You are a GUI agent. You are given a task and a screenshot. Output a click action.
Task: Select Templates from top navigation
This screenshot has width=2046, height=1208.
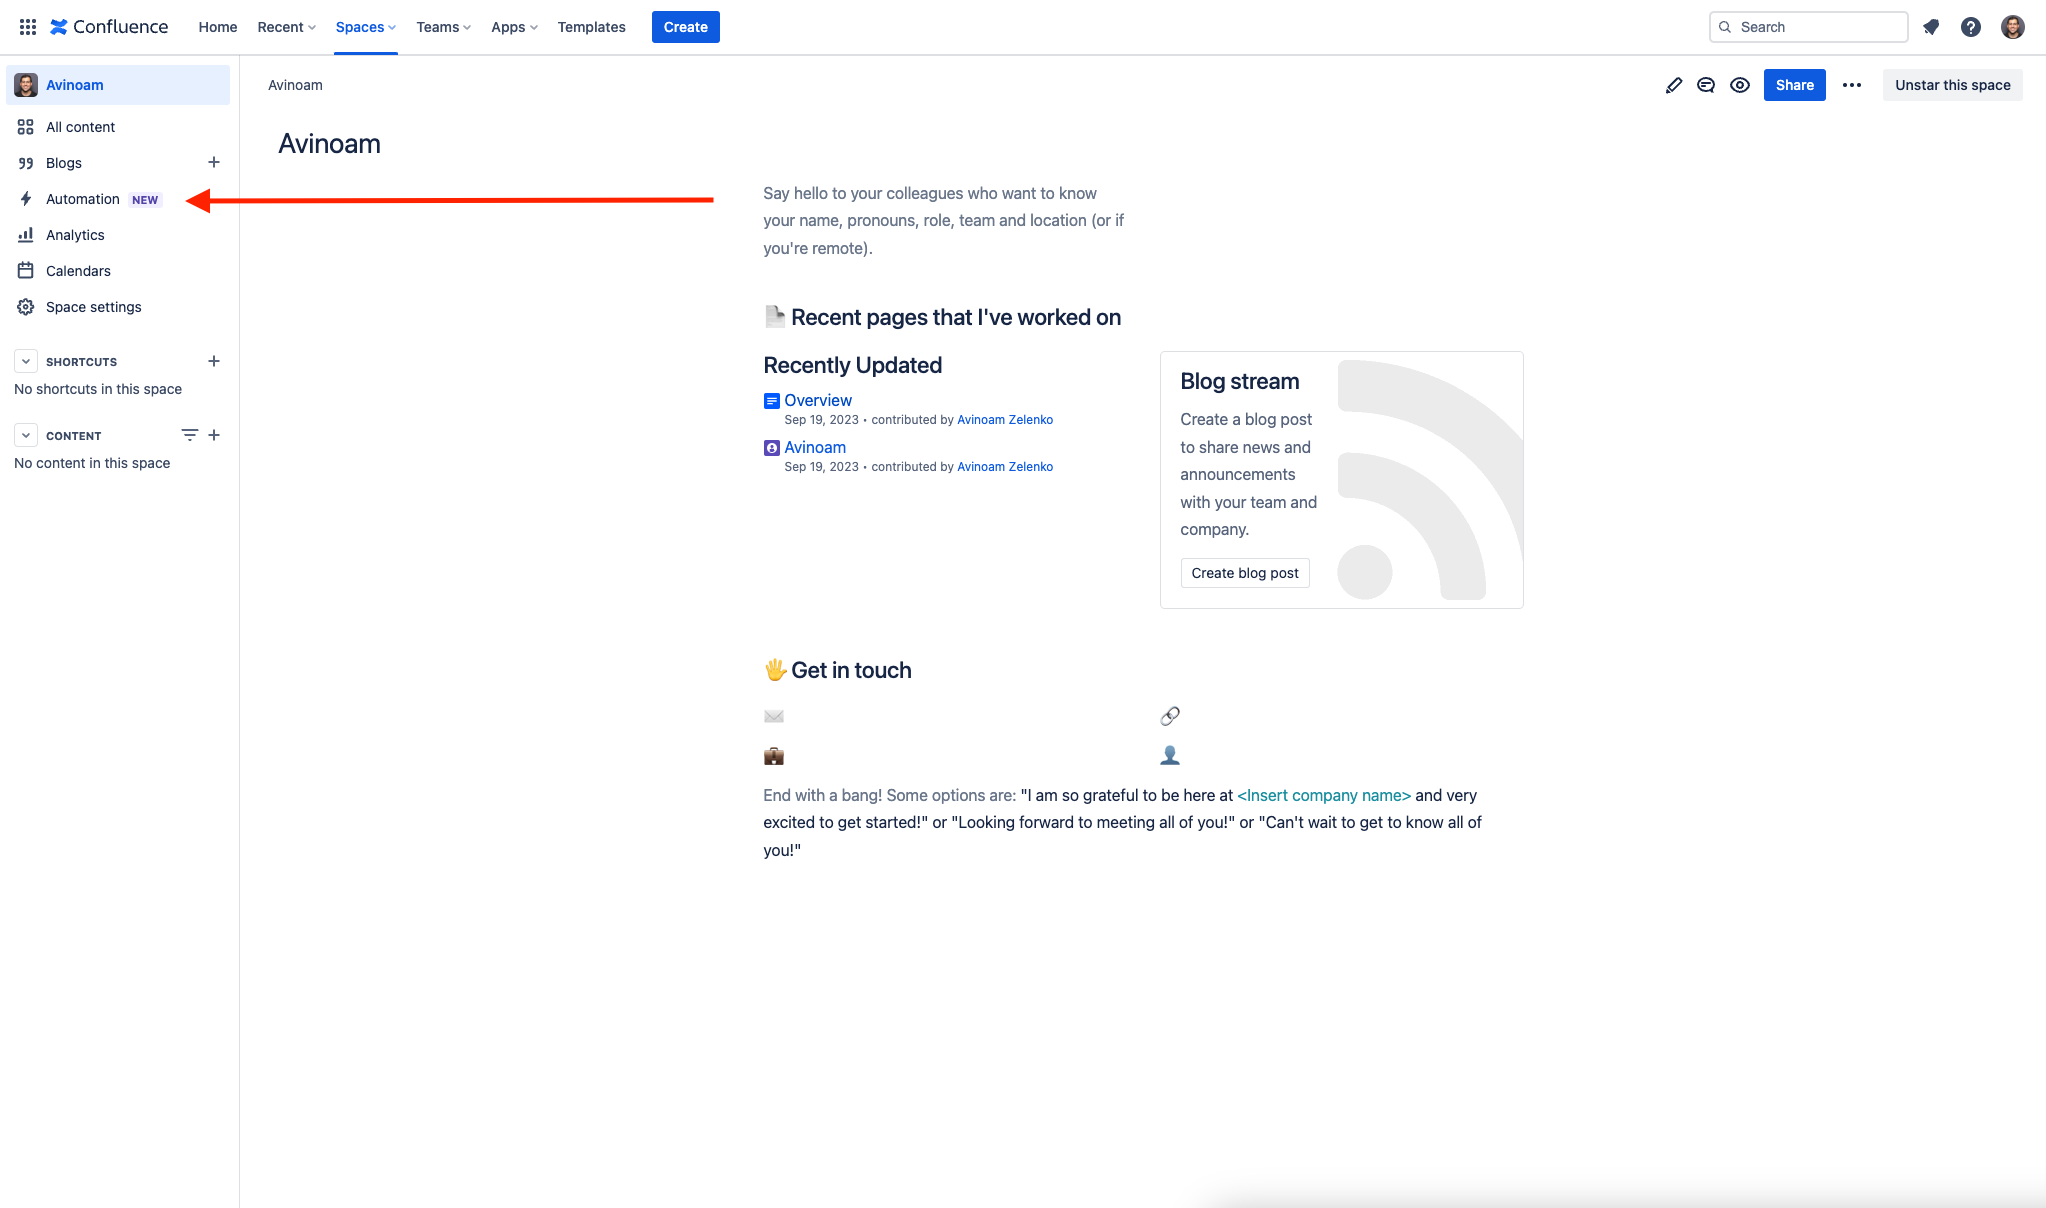(x=591, y=26)
